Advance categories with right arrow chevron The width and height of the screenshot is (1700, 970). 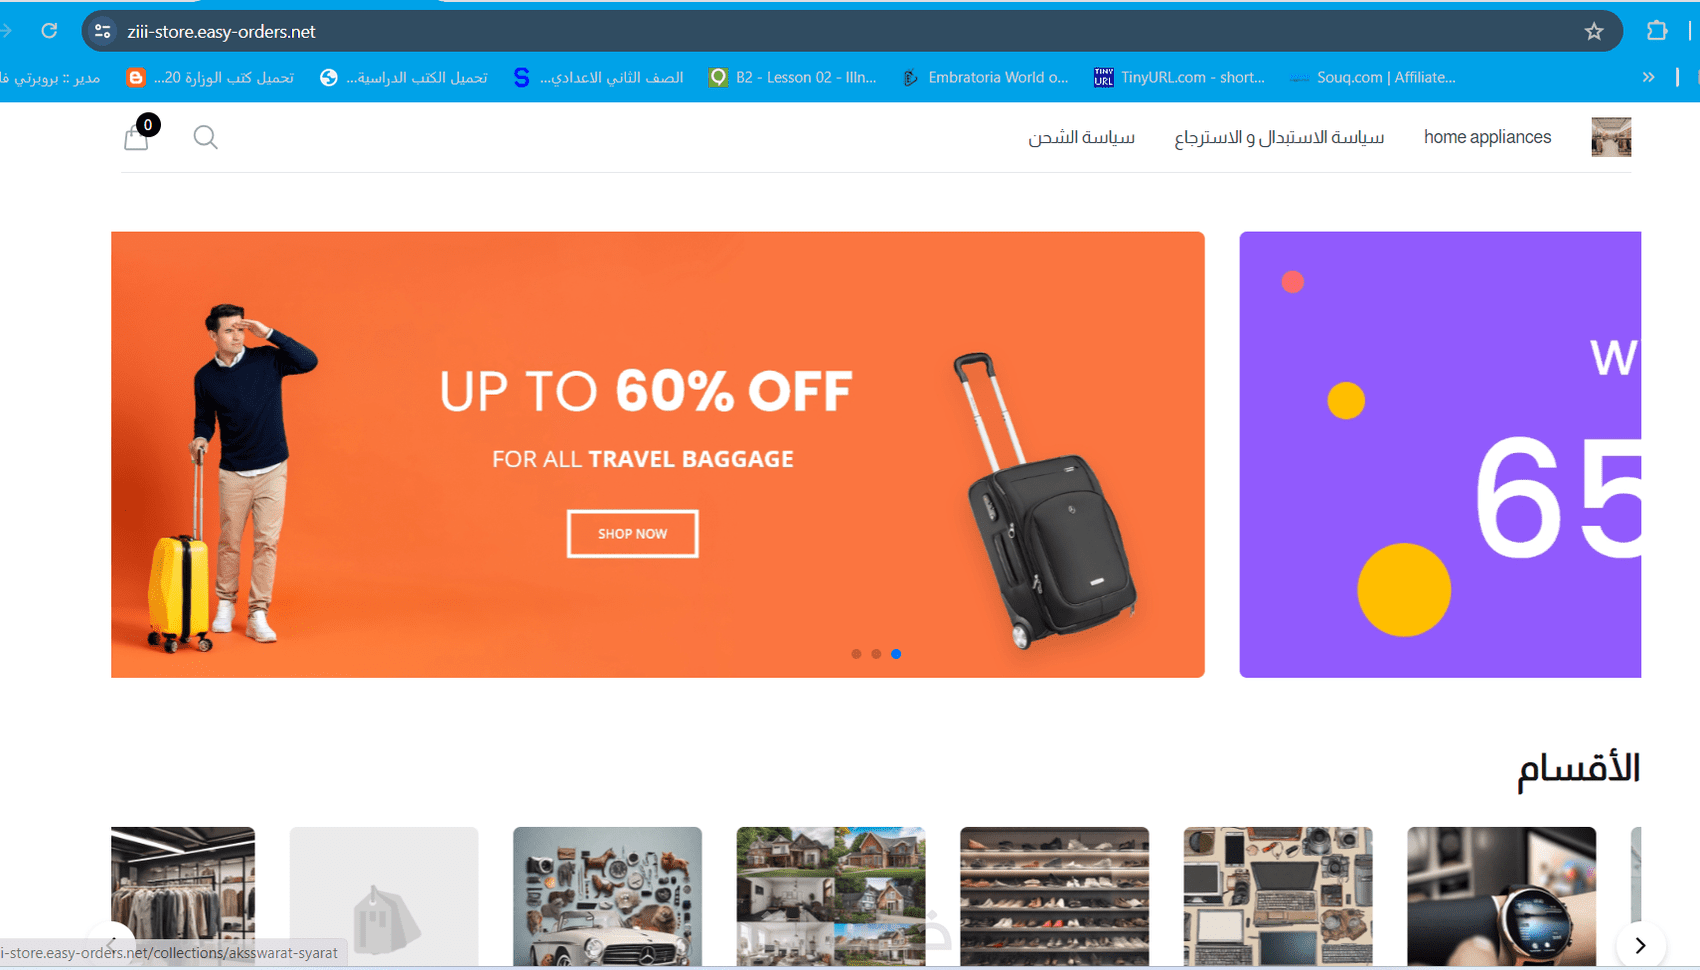coord(1640,945)
